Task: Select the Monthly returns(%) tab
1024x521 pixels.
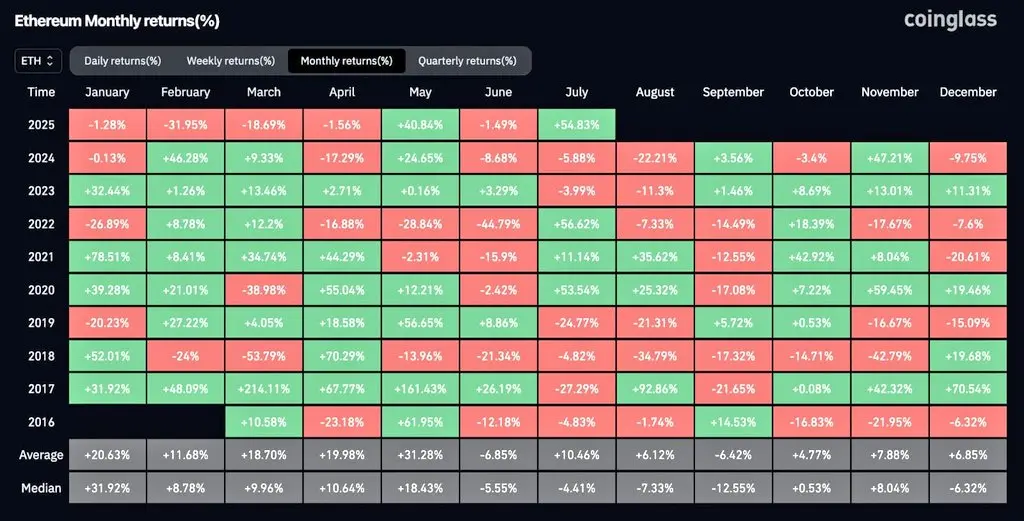Action: 346,61
